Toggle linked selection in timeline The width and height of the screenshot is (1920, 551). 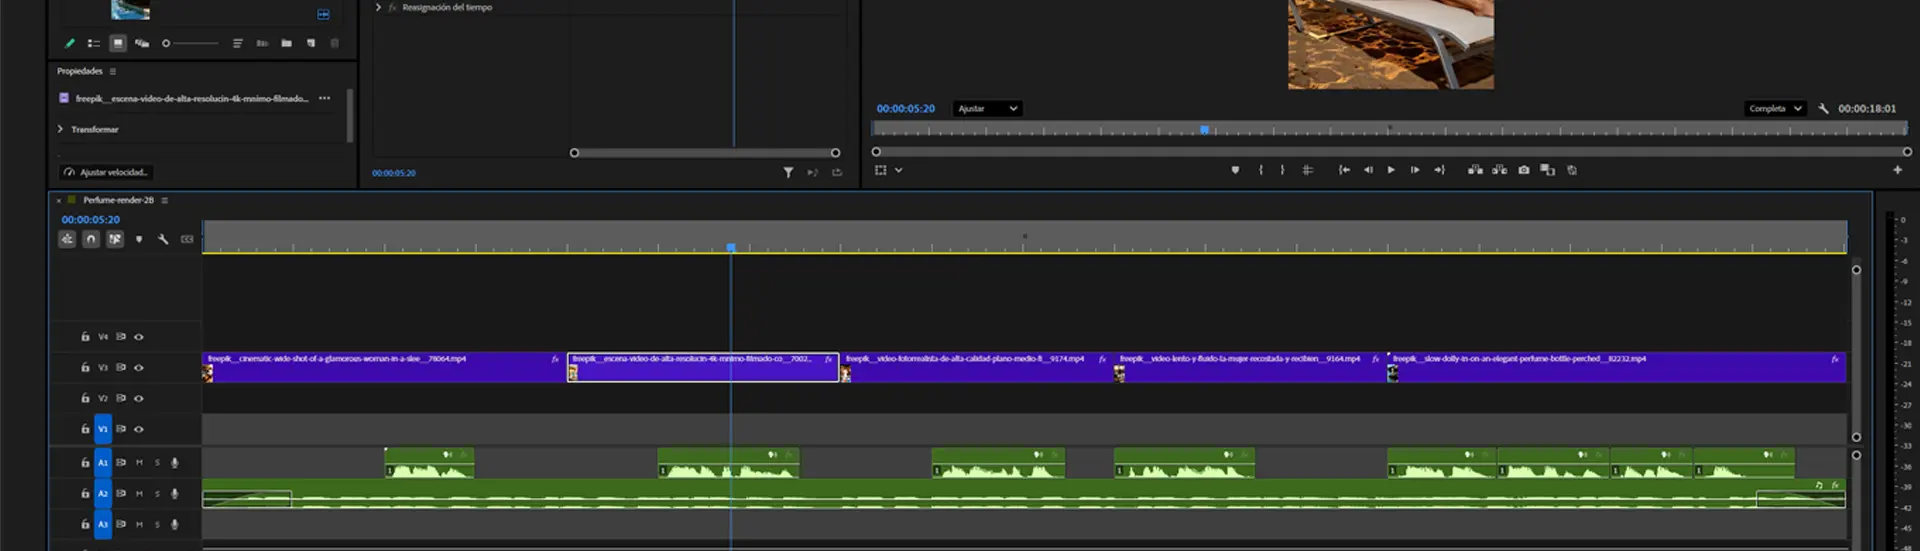point(115,239)
